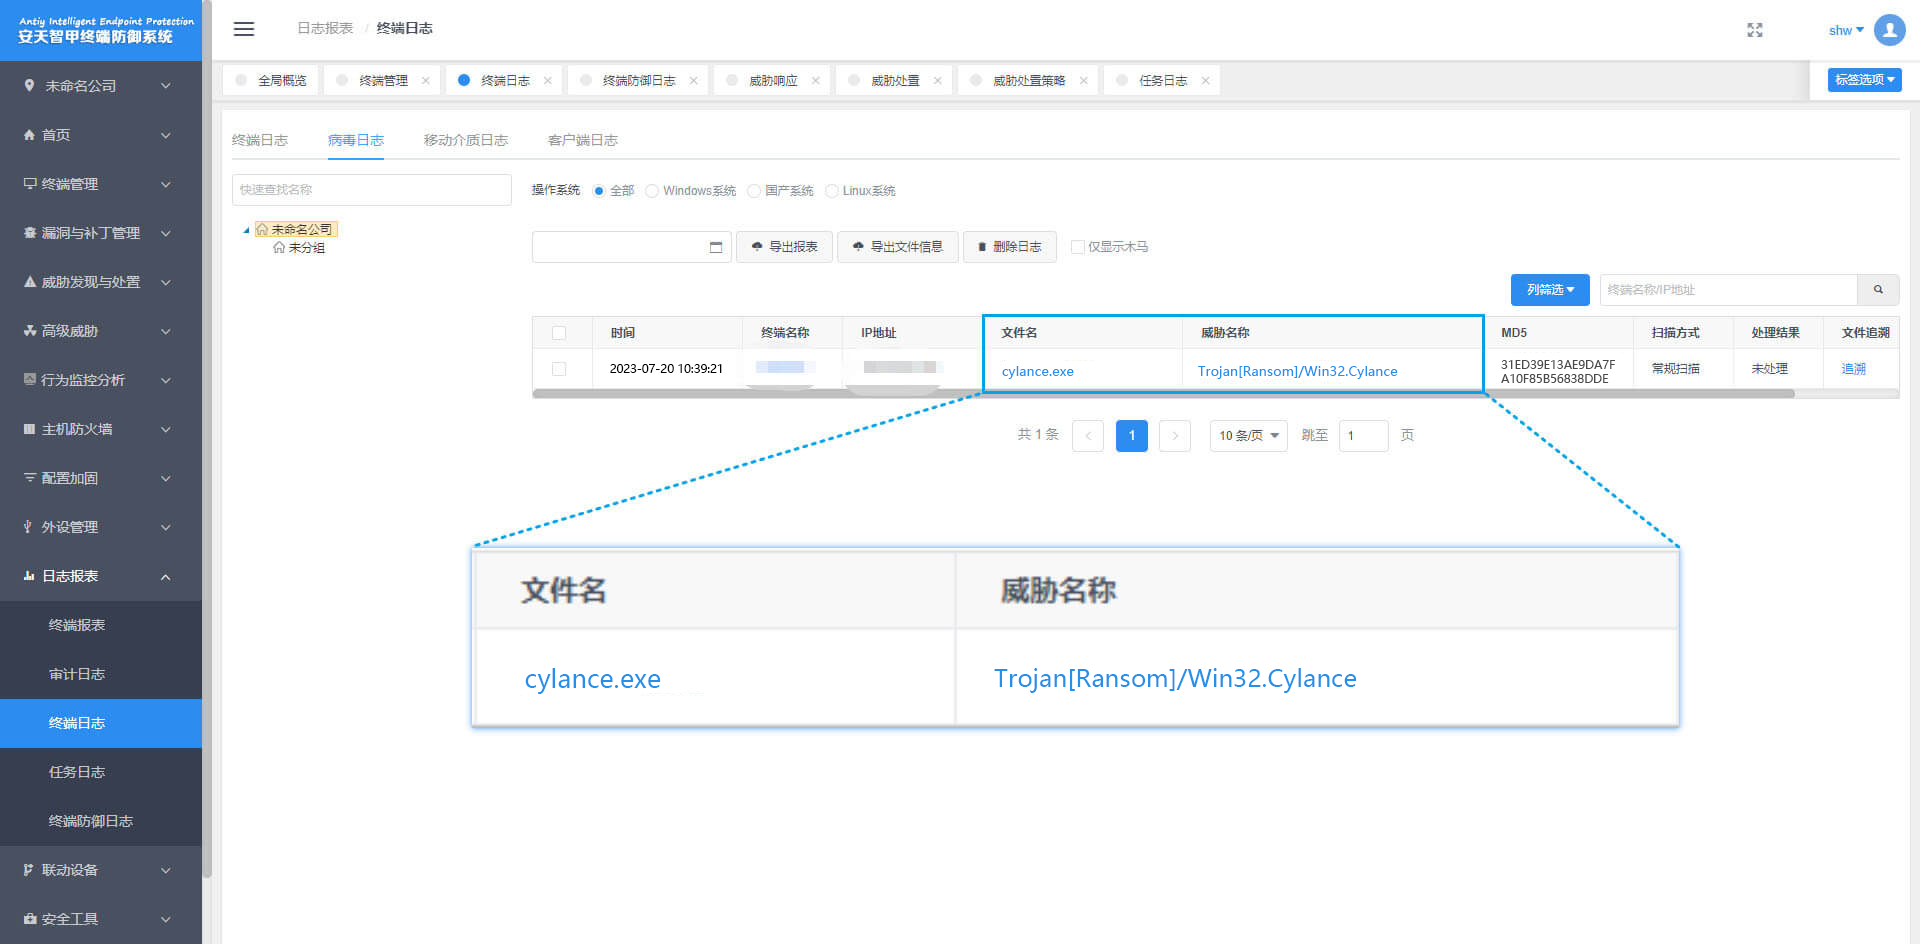Click the 删除日志 button
The image size is (1920, 944).
(x=1009, y=247)
